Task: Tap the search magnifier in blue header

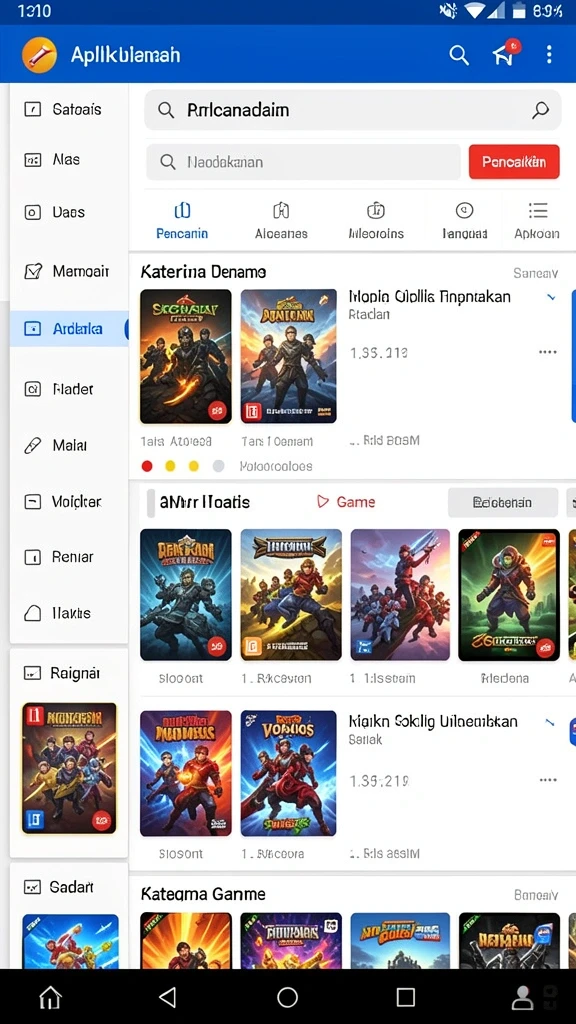Action: (x=459, y=56)
